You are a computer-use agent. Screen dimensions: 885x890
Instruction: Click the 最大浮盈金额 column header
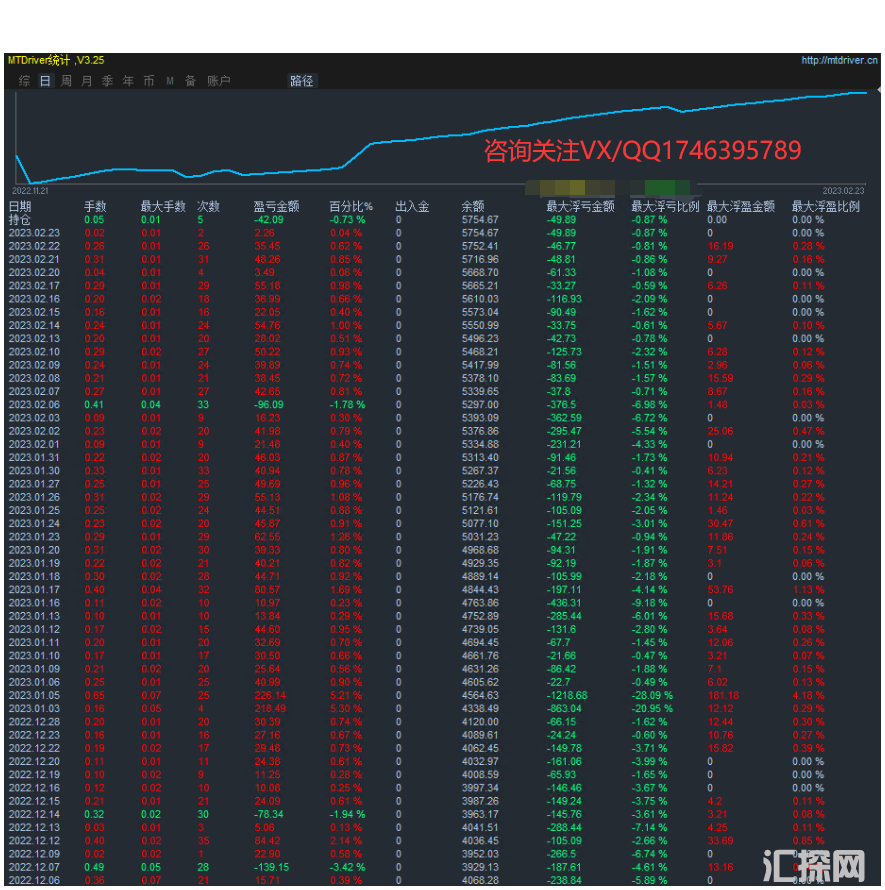coord(741,207)
